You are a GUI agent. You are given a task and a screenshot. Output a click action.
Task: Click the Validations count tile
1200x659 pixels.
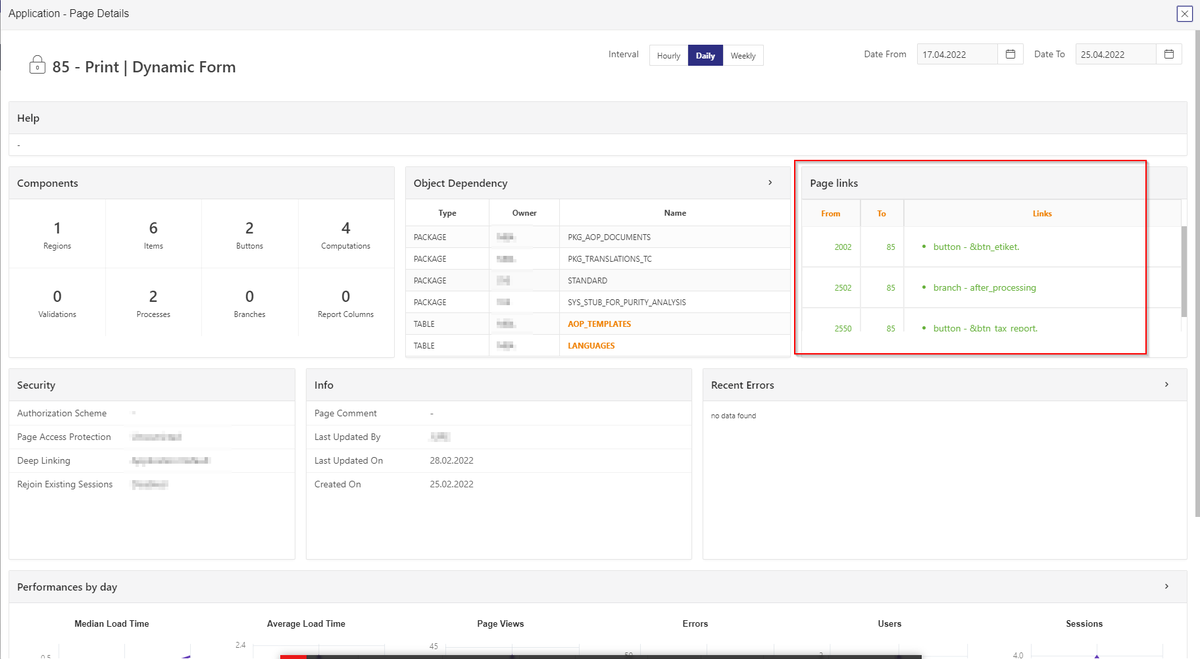click(x=57, y=303)
